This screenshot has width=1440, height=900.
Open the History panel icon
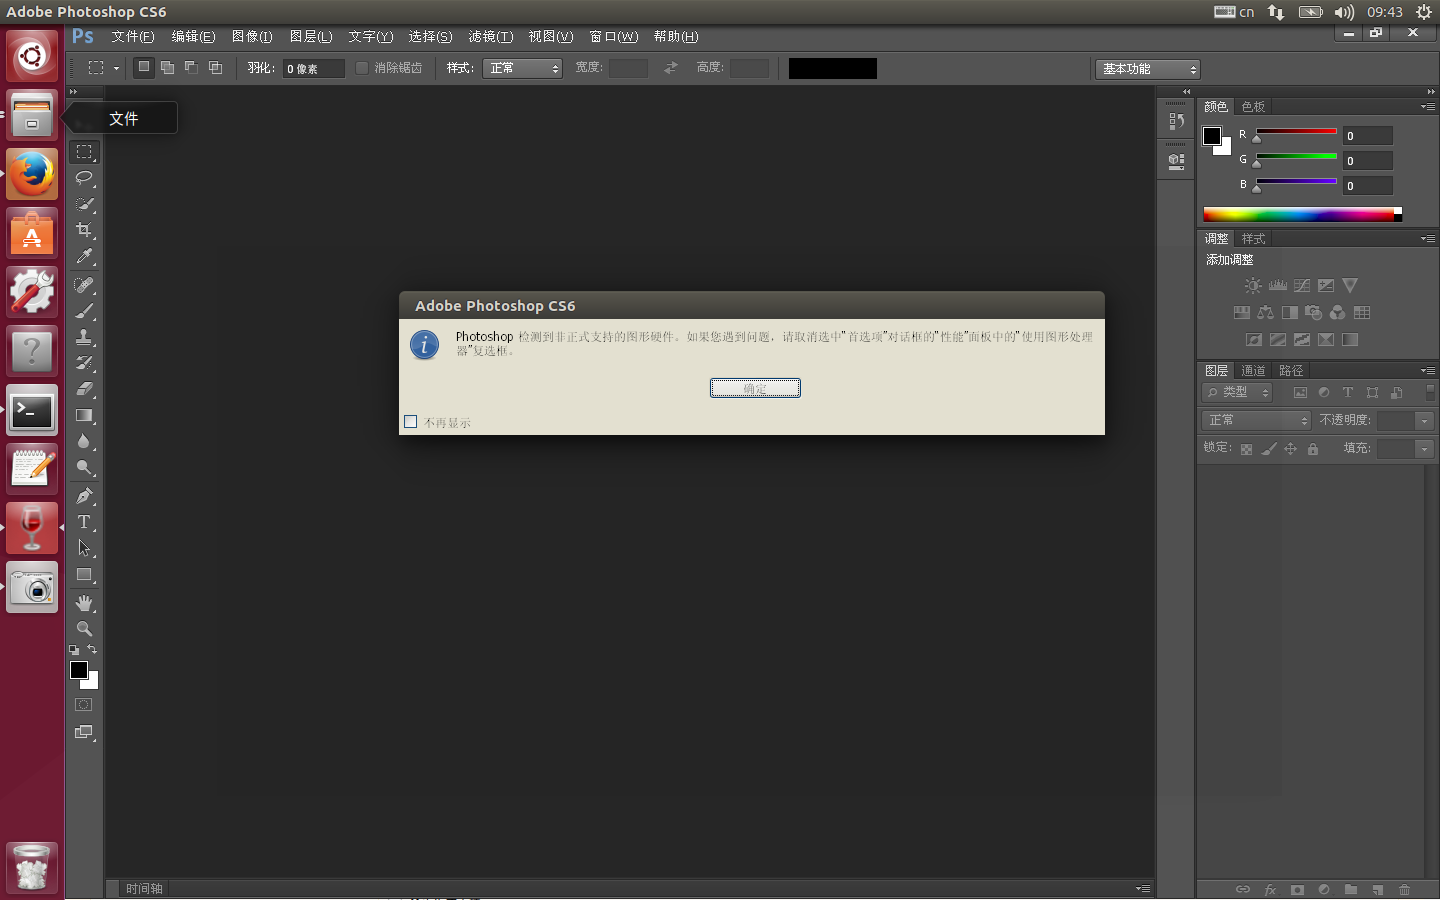[1176, 121]
